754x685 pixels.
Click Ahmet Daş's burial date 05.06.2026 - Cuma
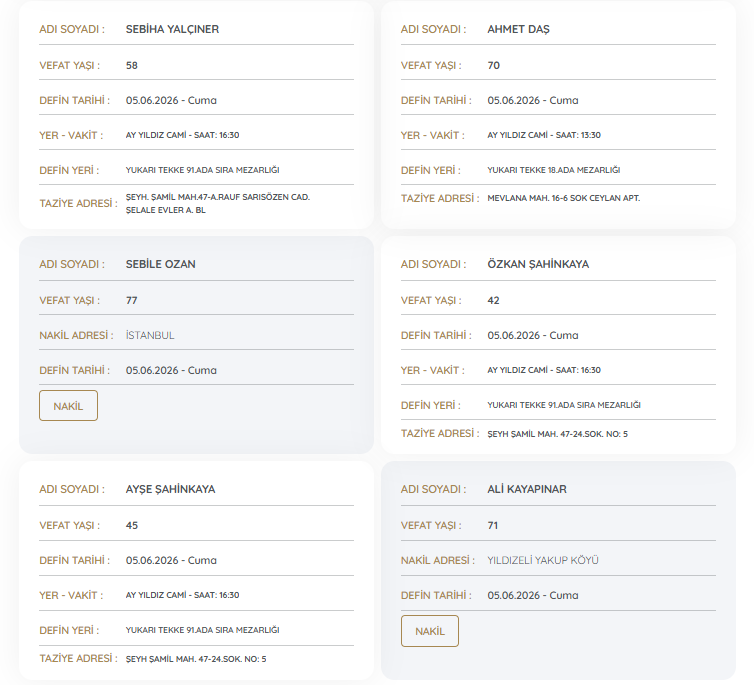coord(533,100)
